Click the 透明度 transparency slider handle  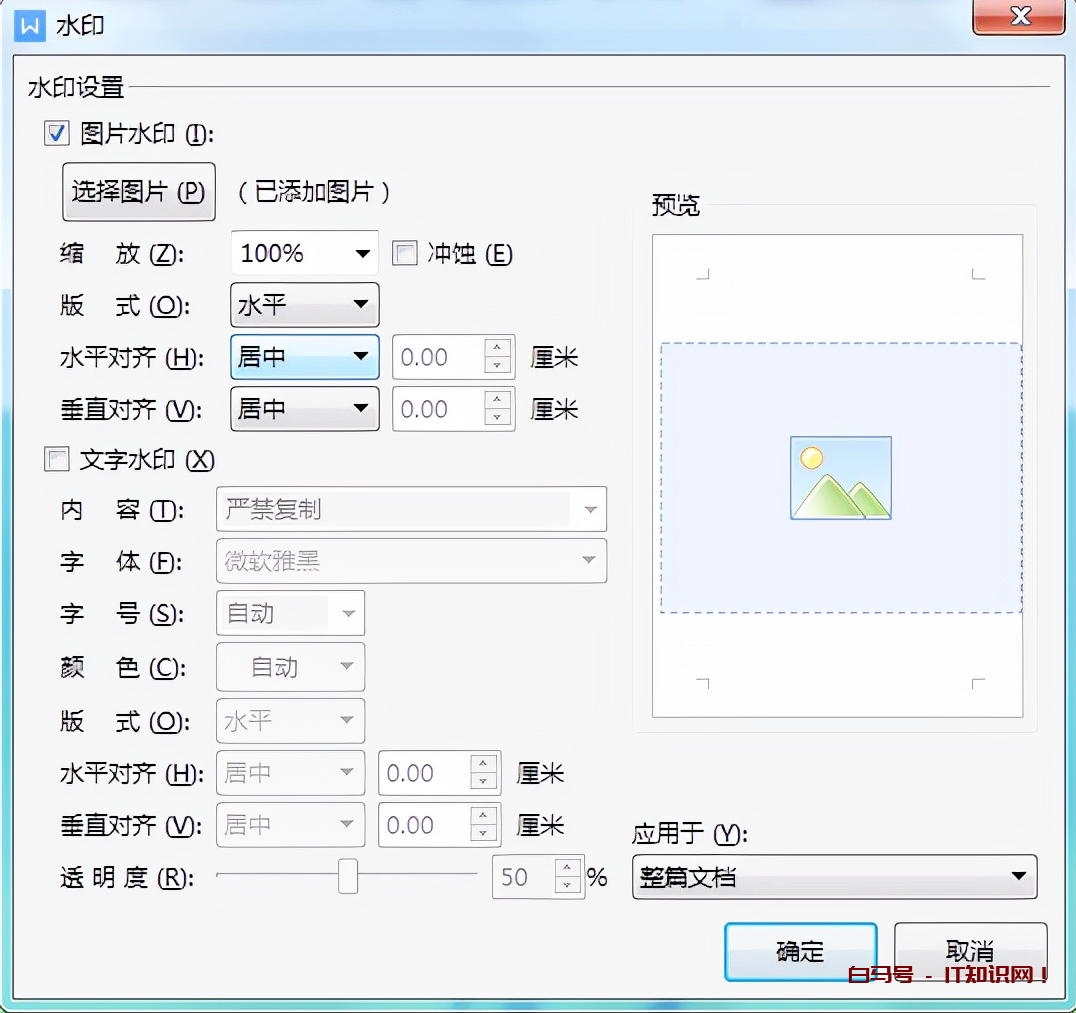point(347,876)
